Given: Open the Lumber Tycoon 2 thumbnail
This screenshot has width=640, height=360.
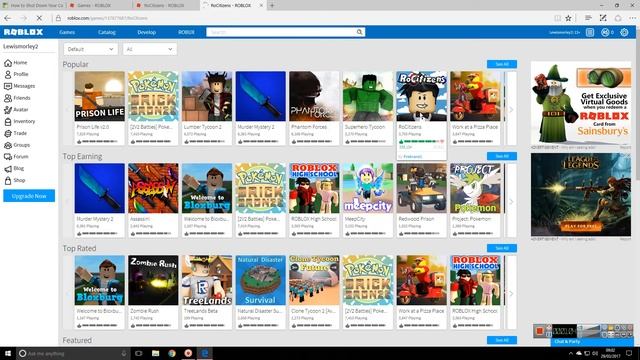Looking at the screenshot, I should click(x=207, y=96).
